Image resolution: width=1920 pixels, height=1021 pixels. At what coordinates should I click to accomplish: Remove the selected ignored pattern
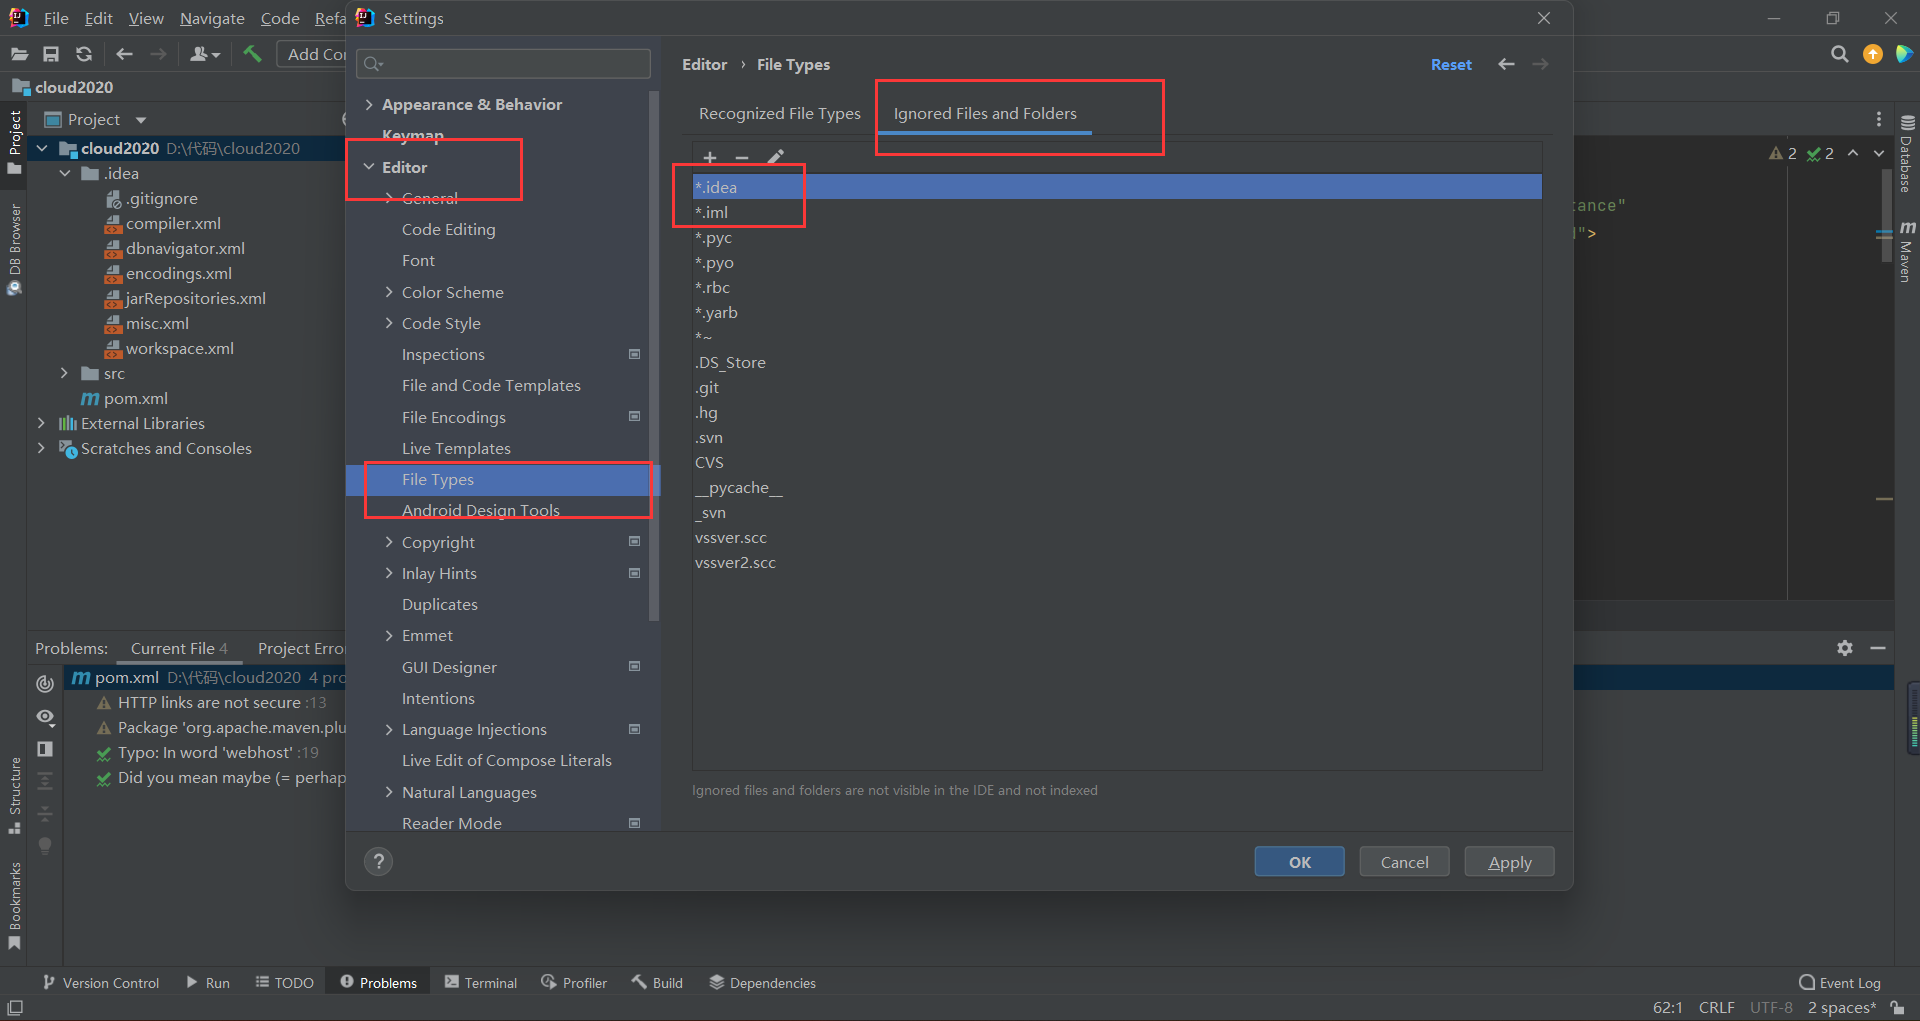[742, 157]
